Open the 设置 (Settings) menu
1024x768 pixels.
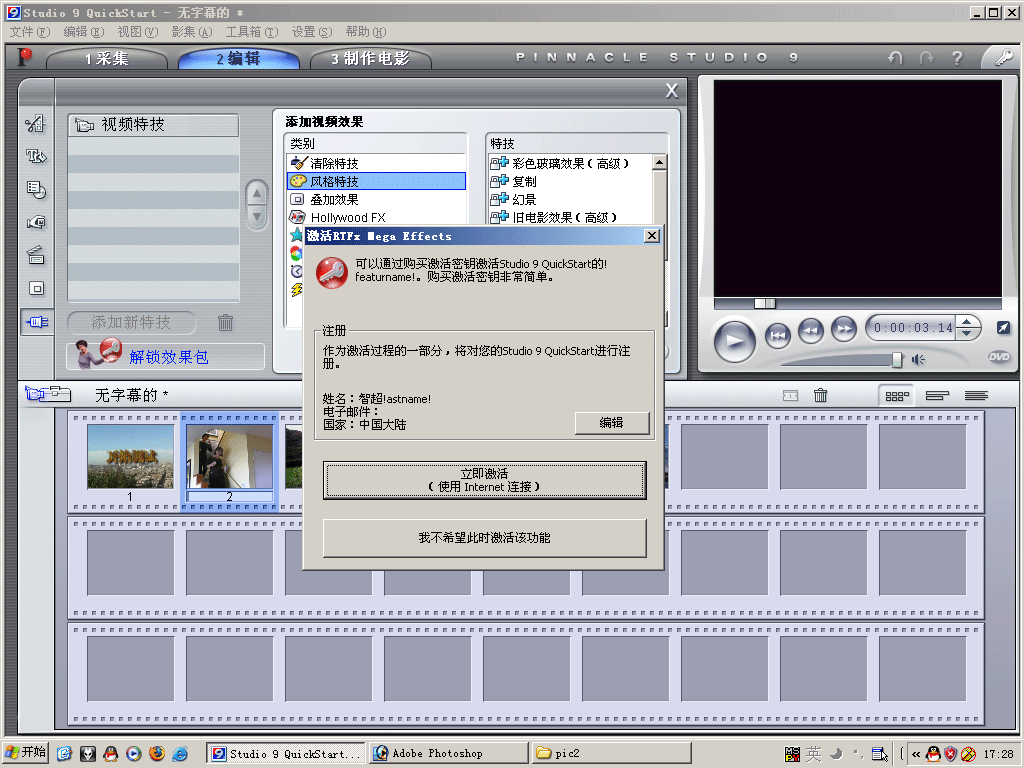[x=312, y=32]
